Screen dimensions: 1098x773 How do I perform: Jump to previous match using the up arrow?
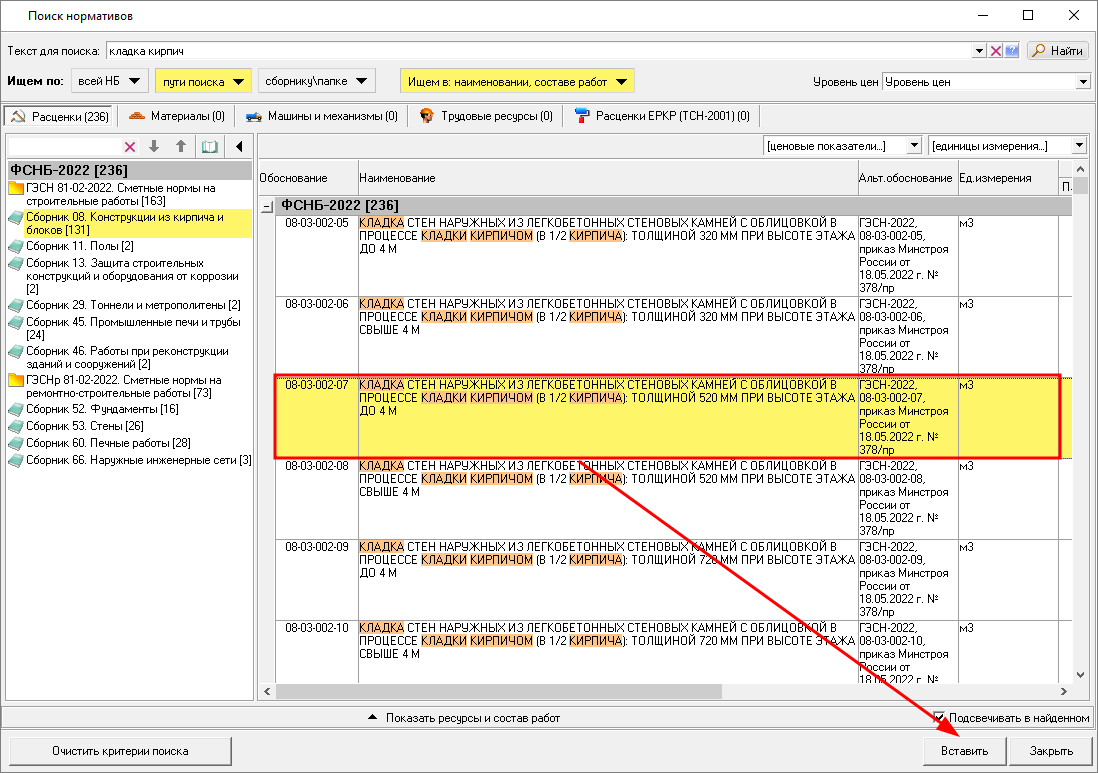[181, 147]
